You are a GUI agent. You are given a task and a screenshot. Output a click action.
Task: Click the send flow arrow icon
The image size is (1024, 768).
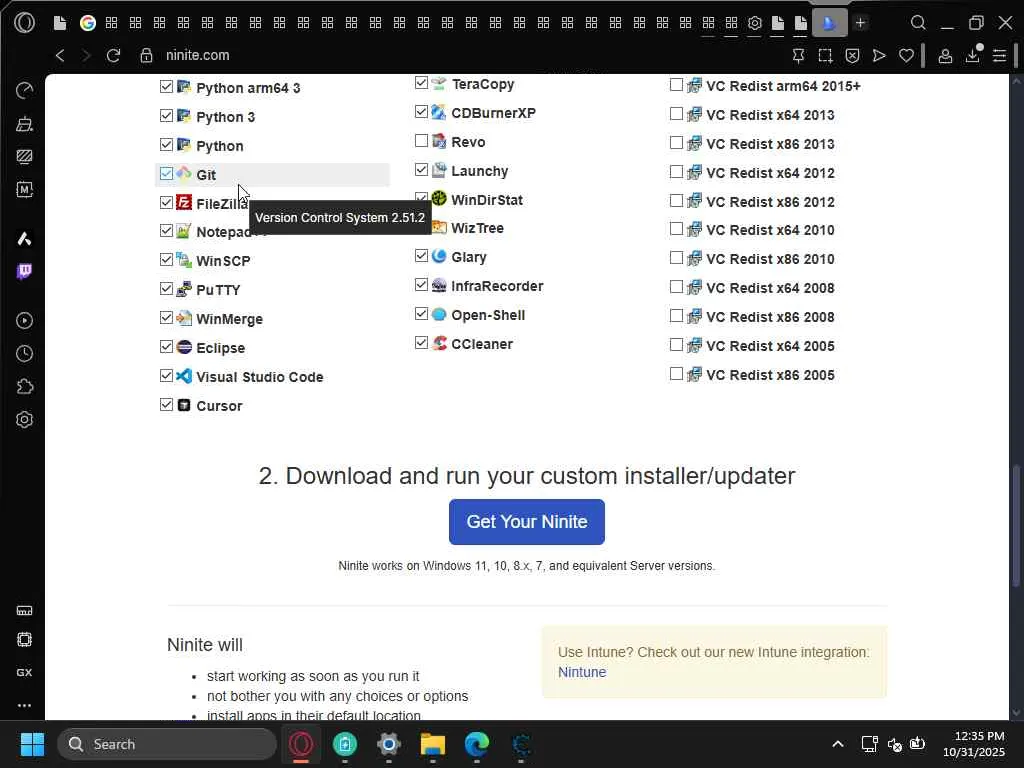pos(879,56)
